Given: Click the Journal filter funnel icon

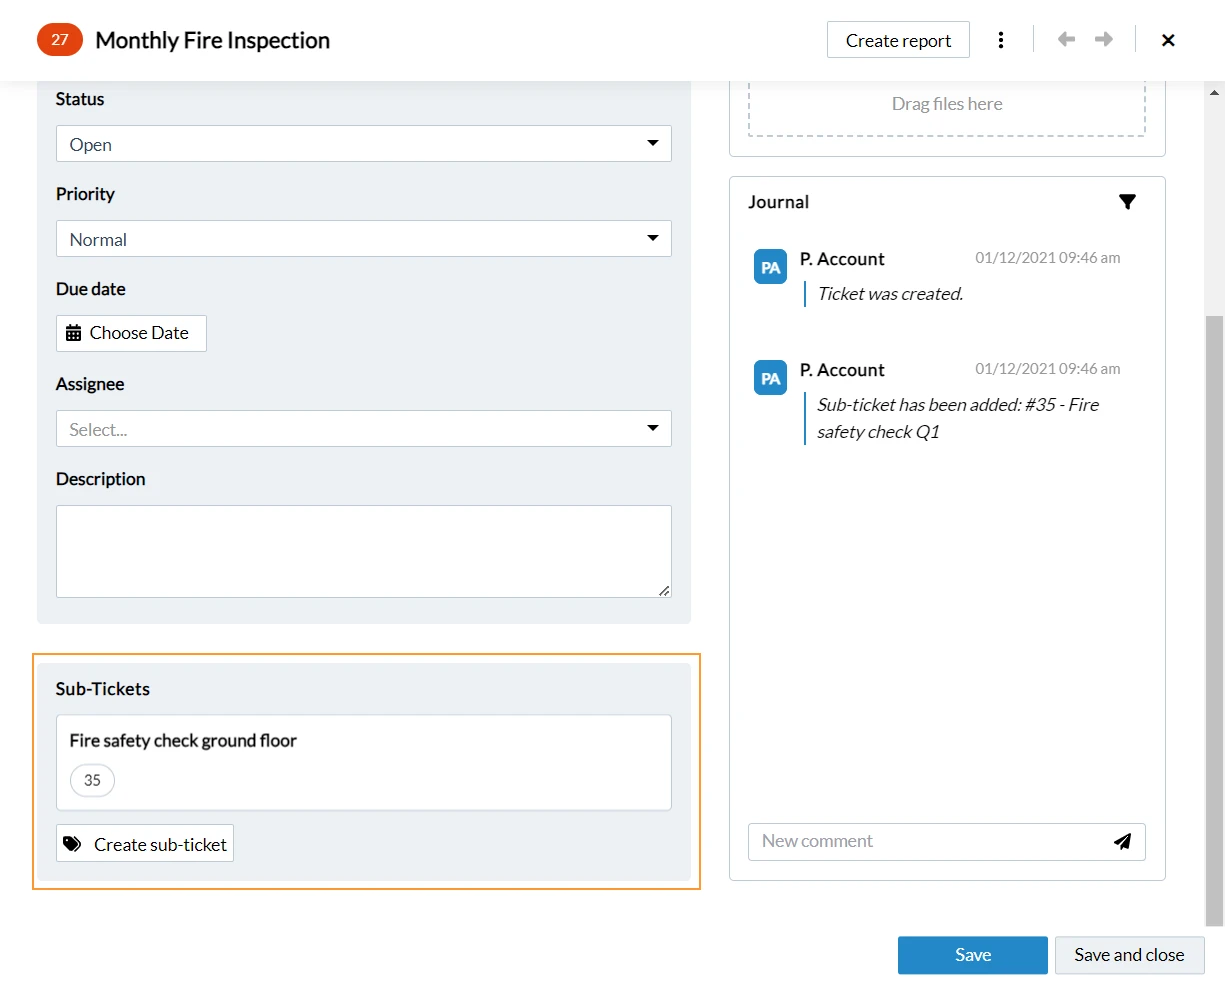Looking at the screenshot, I should (1127, 202).
